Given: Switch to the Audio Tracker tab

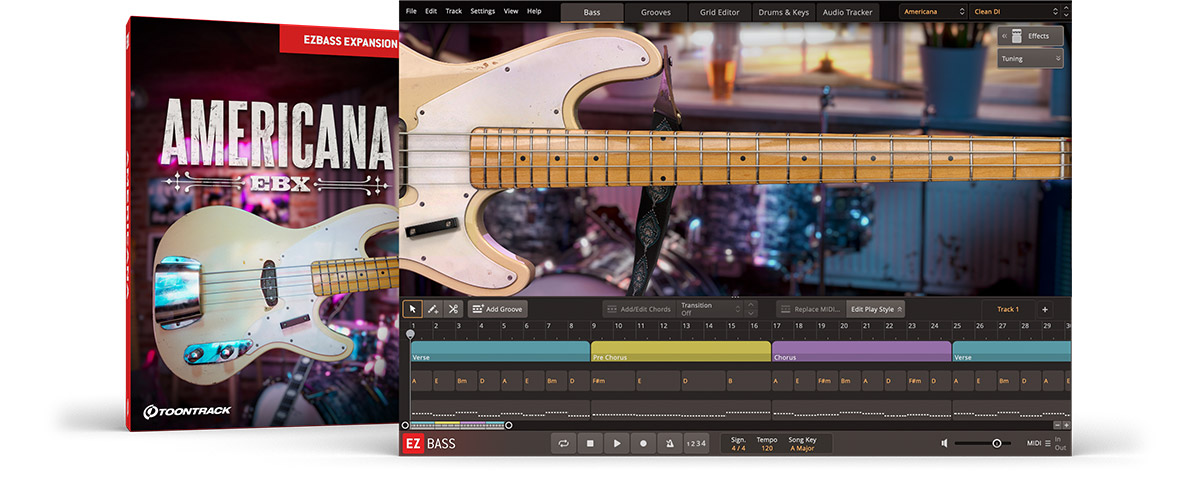Looking at the screenshot, I should [x=848, y=12].
